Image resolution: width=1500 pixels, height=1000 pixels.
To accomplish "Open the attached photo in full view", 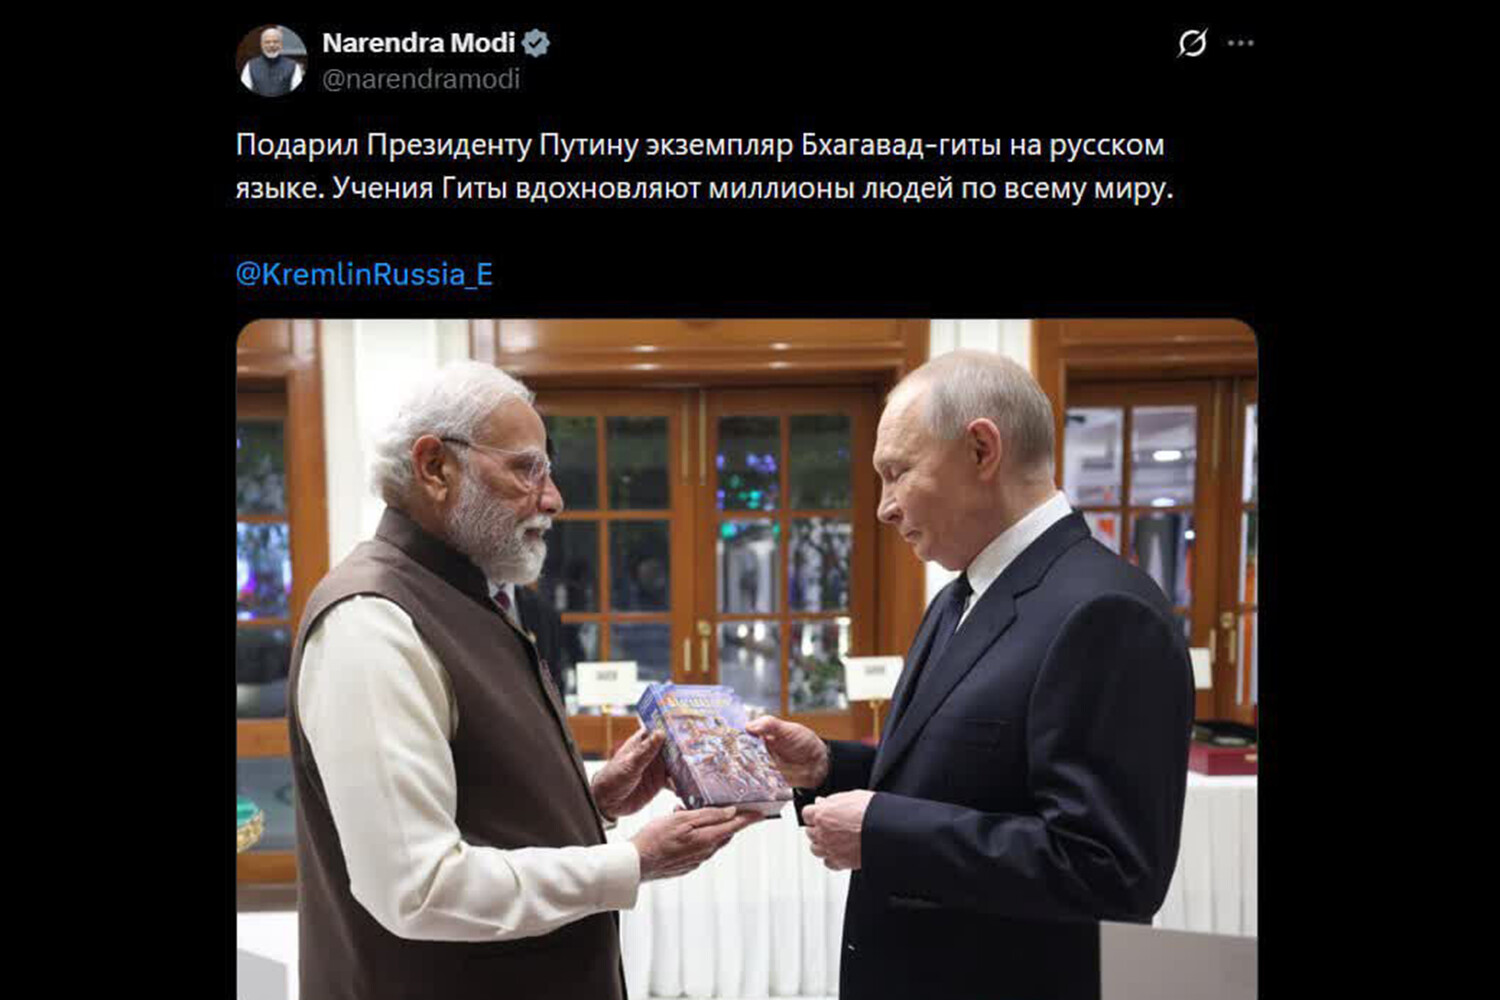I will (747, 660).
